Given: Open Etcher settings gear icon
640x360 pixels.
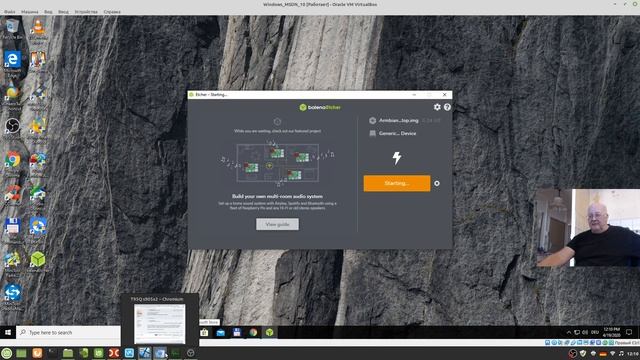Looking at the screenshot, I should tap(437, 107).
